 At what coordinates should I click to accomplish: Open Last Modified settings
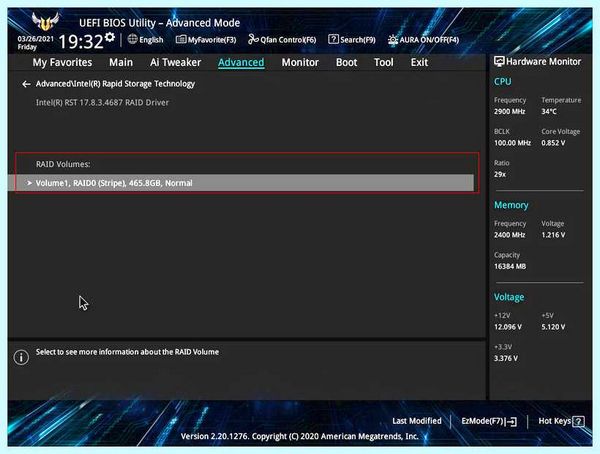(417, 421)
